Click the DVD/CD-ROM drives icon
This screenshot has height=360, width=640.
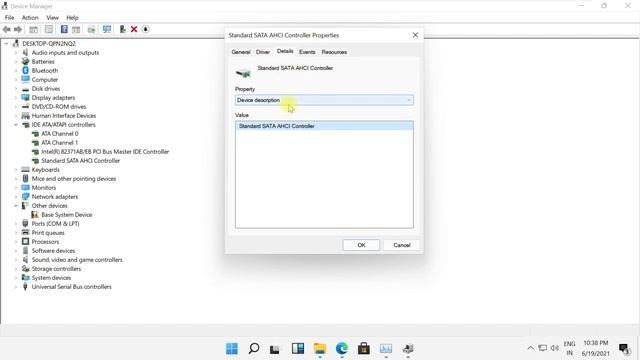pos(25,107)
